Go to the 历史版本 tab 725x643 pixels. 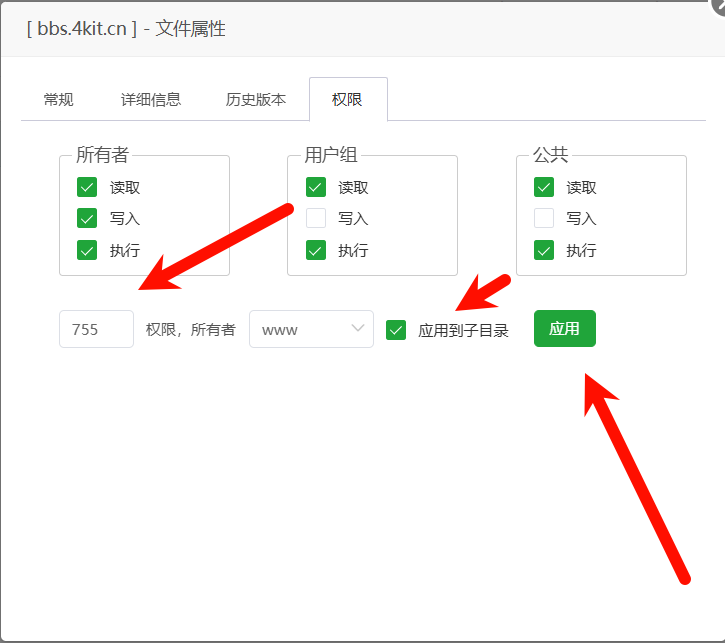[x=255, y=100]
